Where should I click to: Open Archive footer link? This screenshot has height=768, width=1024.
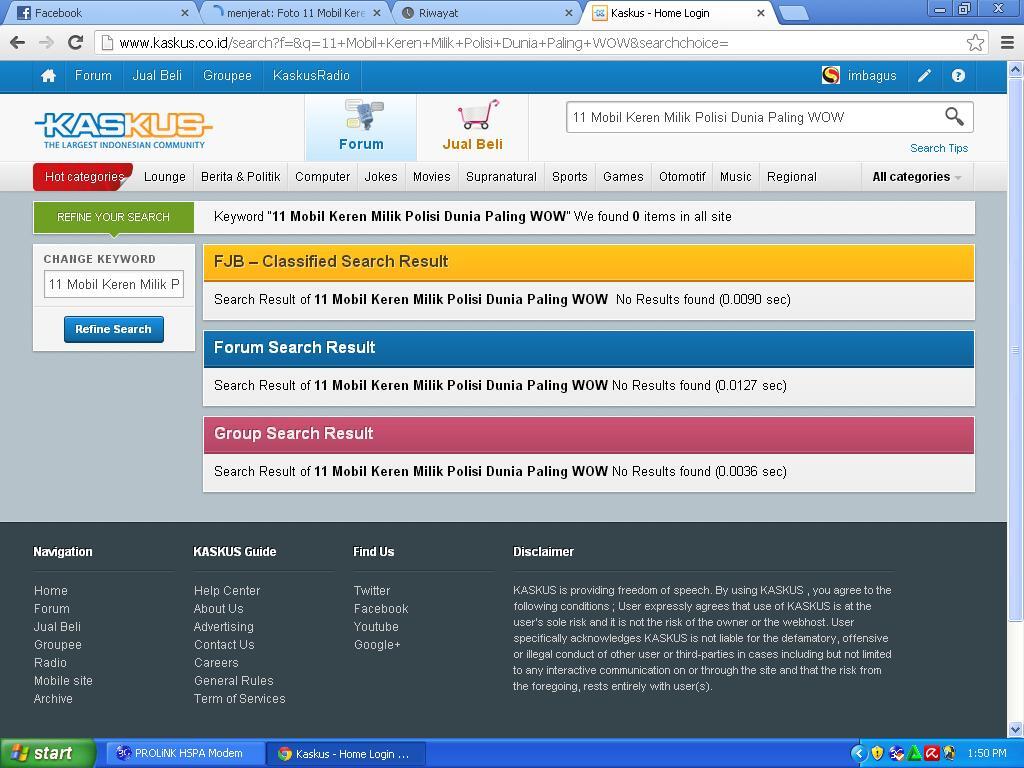[53, 698]
